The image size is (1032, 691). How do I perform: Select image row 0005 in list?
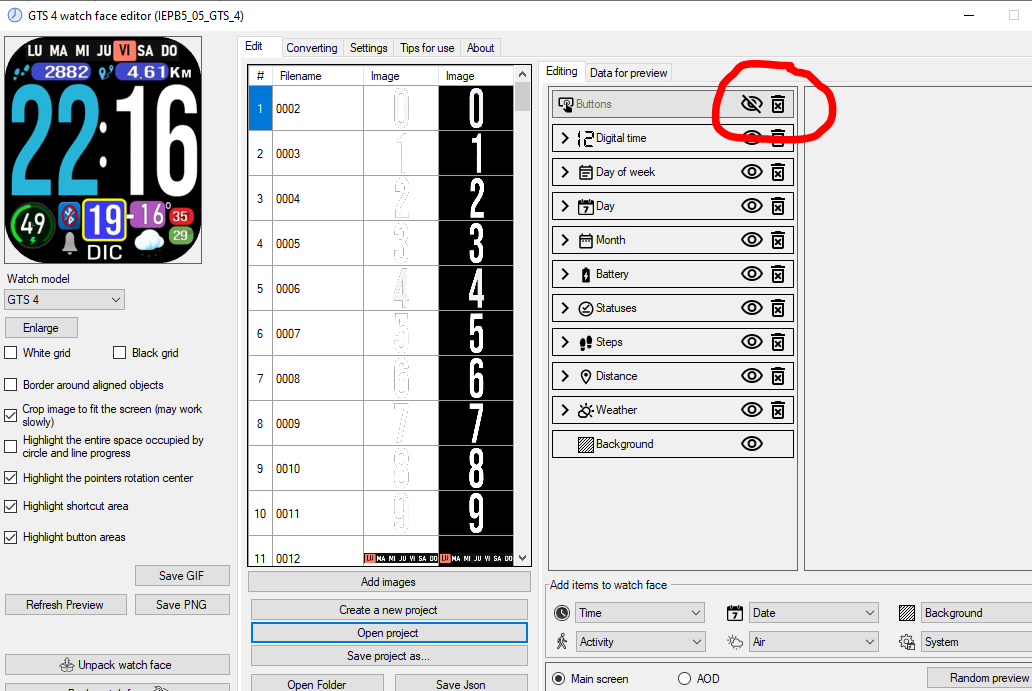click(x=380, y=243)
